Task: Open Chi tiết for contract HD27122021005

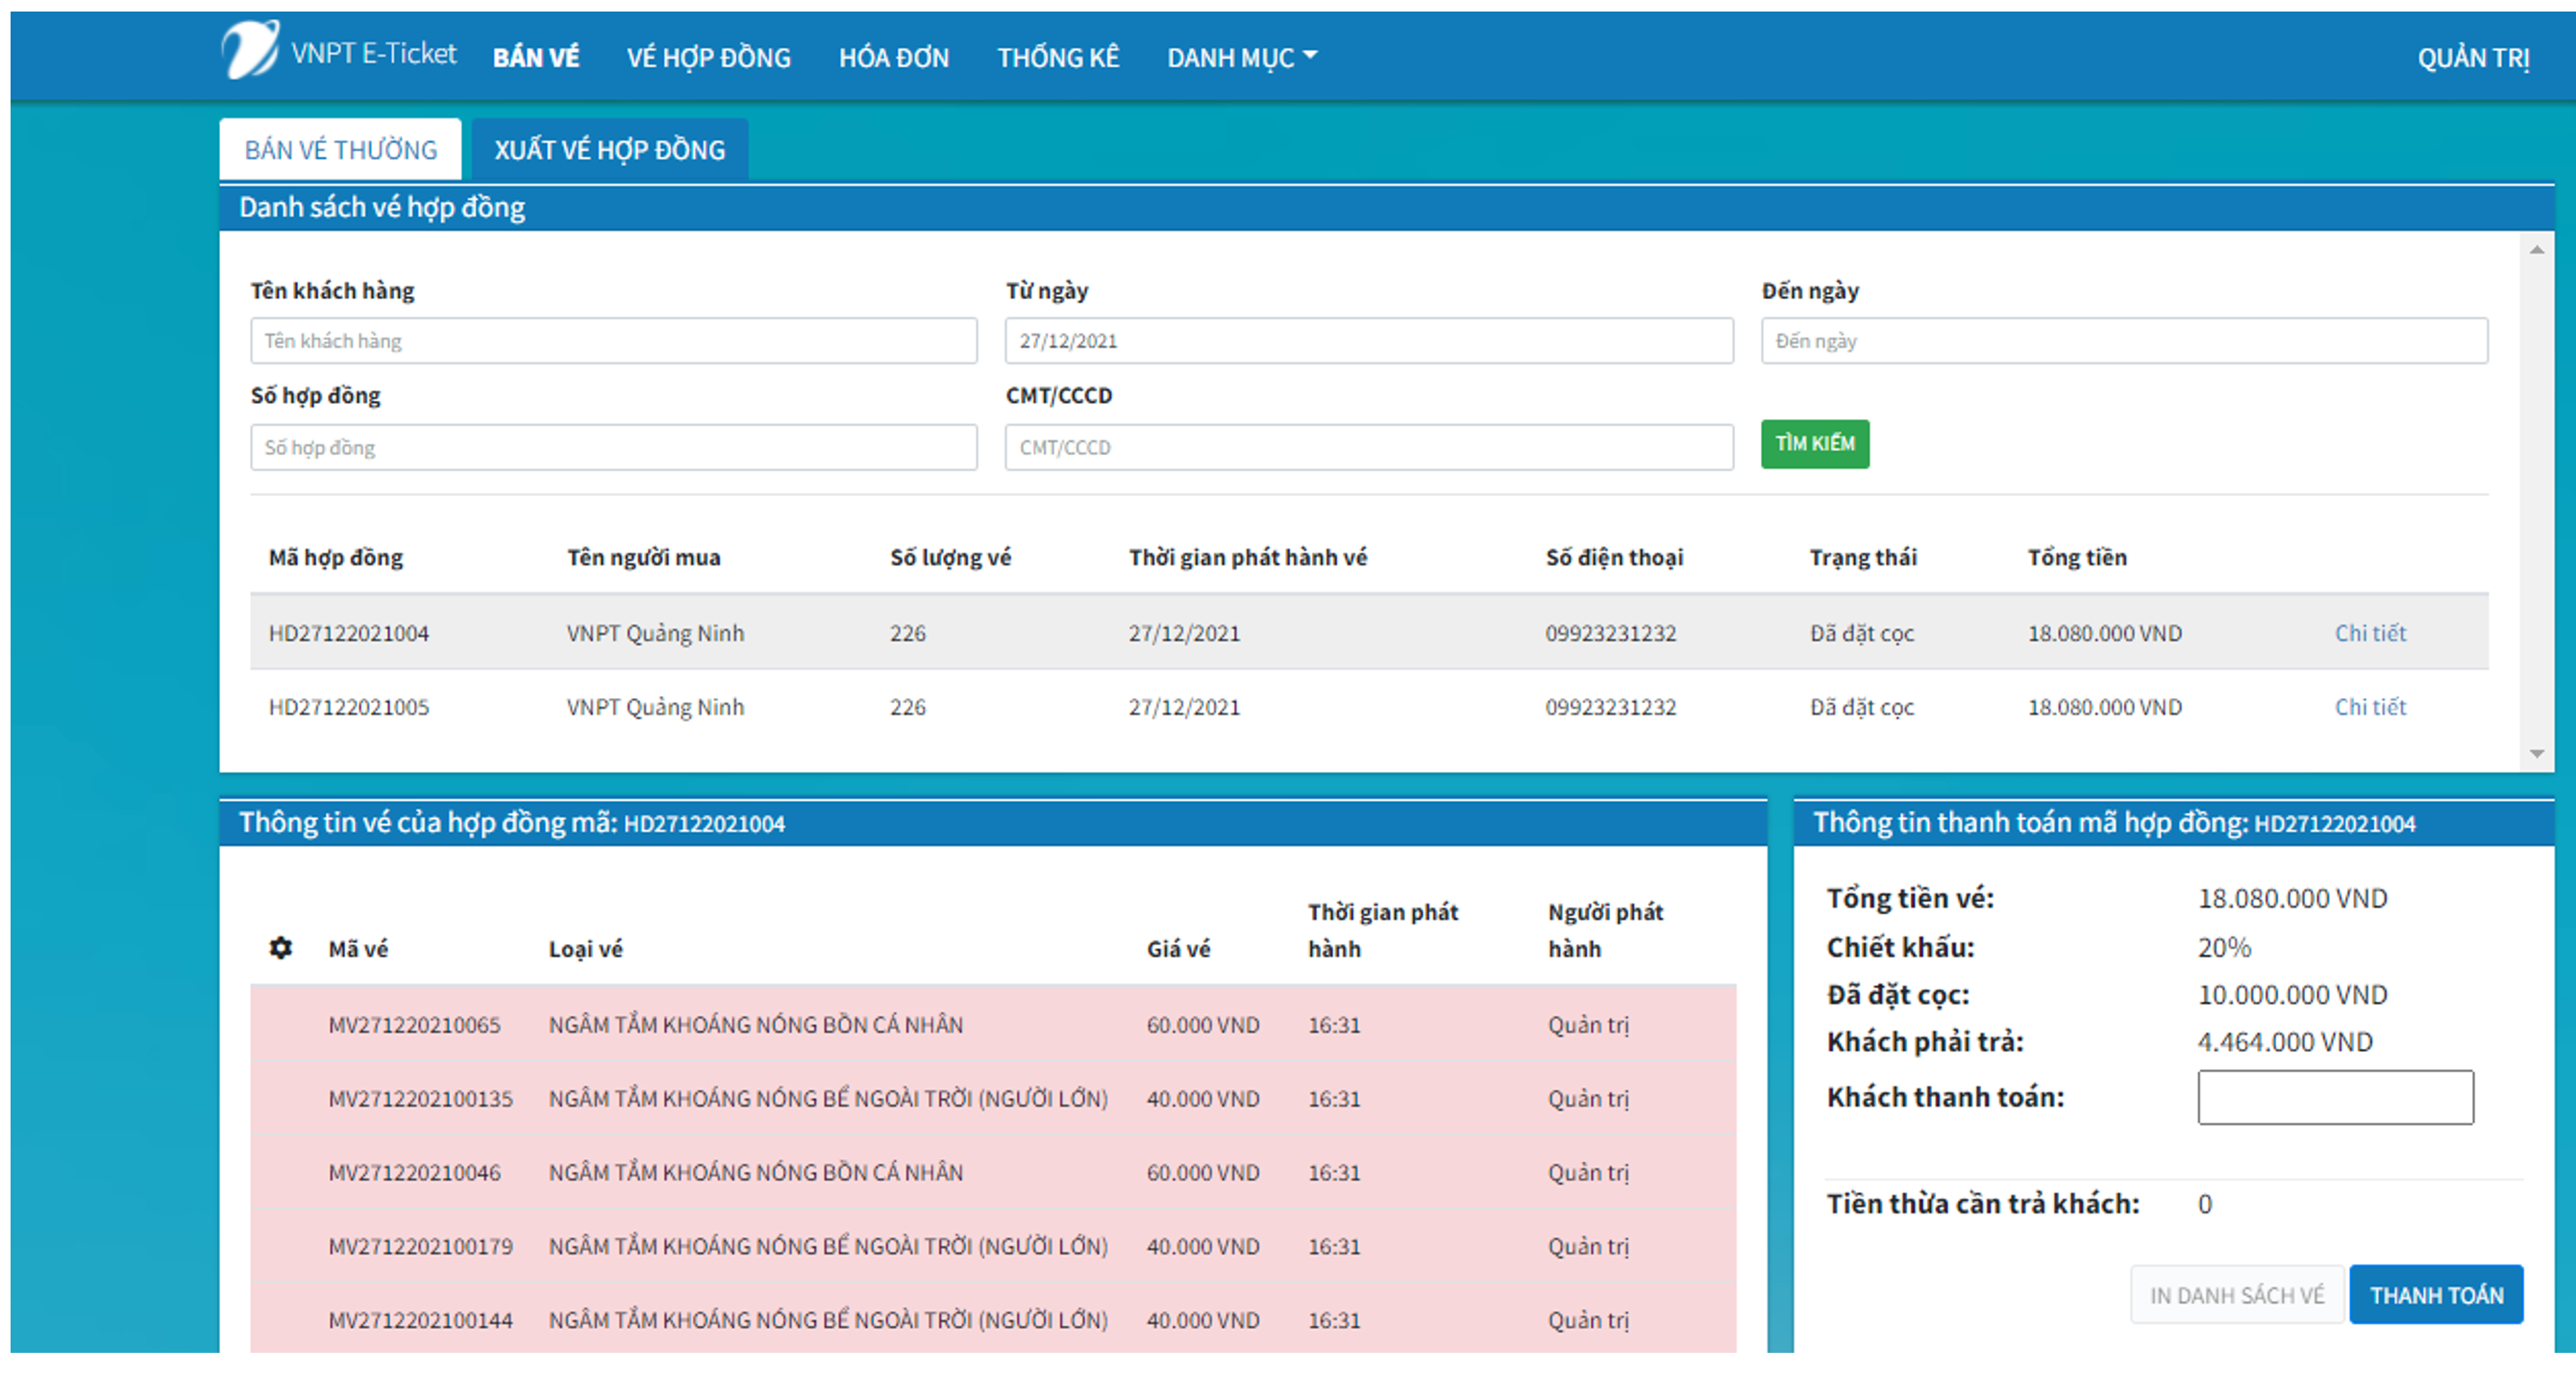Action: (2370, 706)
